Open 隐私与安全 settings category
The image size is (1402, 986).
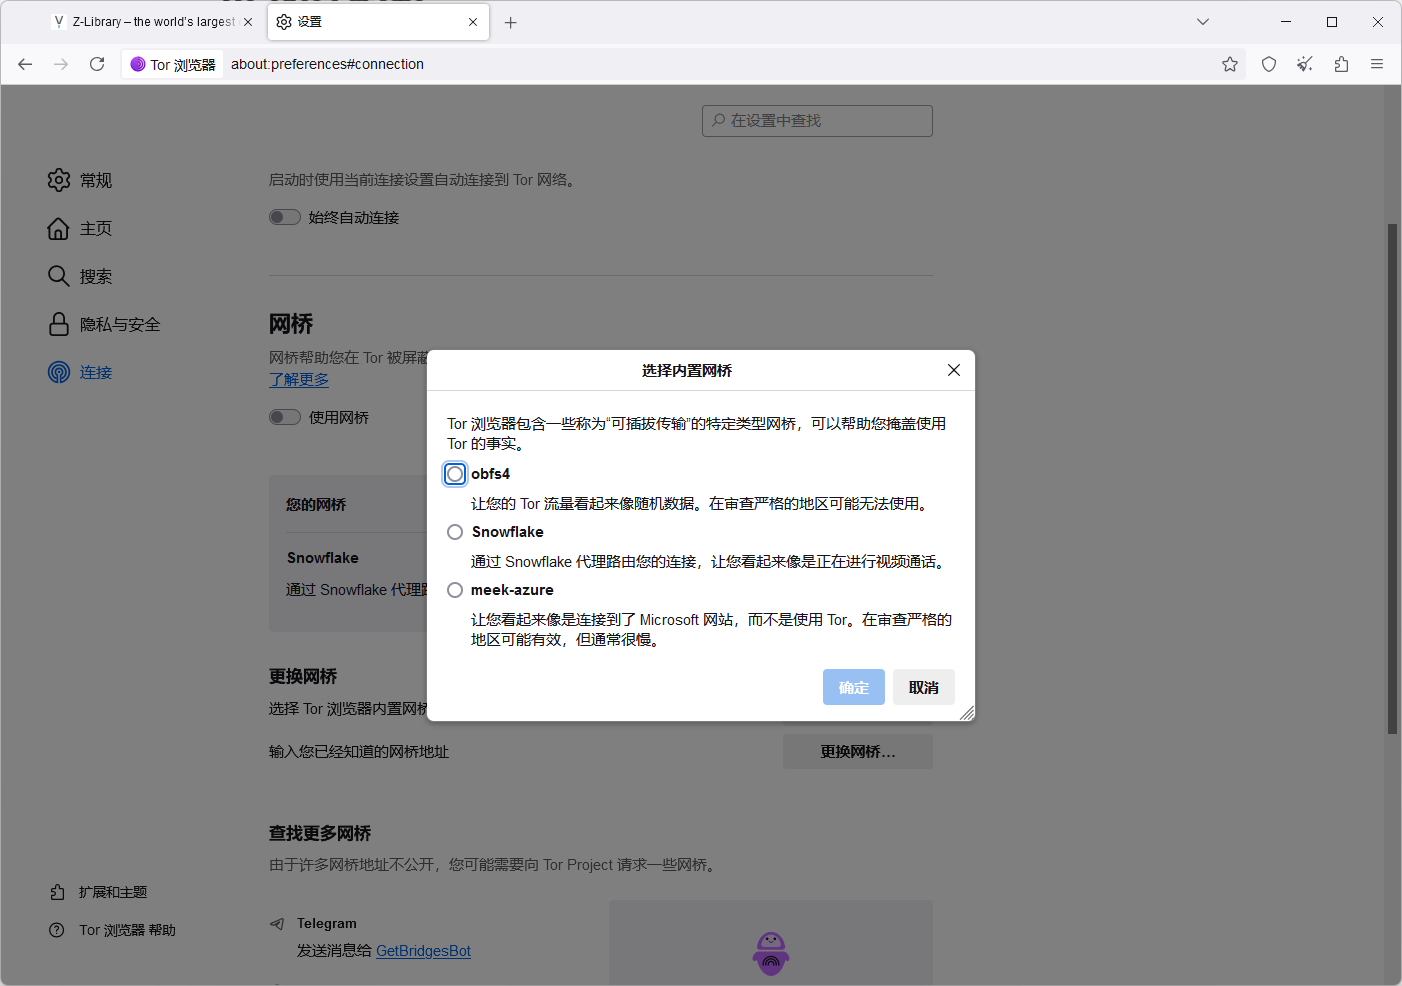tap(104, 324)
